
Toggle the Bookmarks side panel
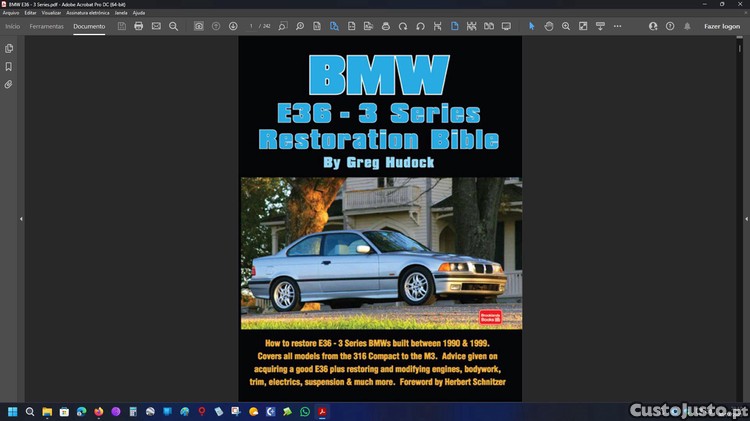[x=9, y=67]
